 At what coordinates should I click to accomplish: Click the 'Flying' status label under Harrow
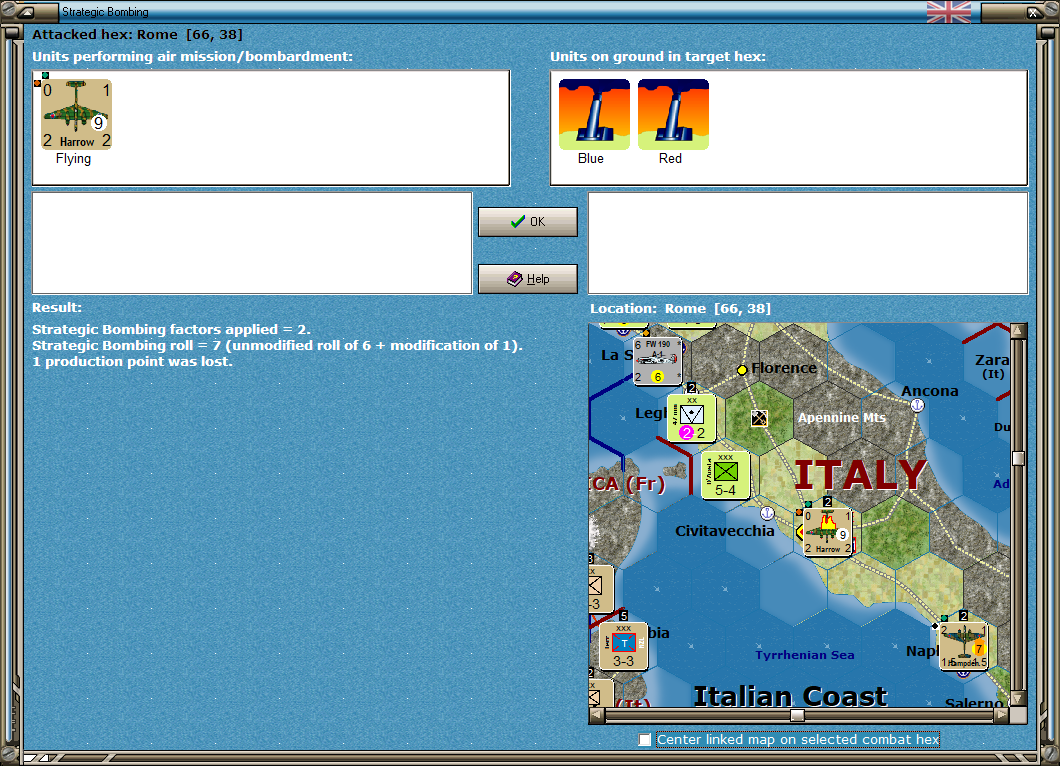(73, 158)
